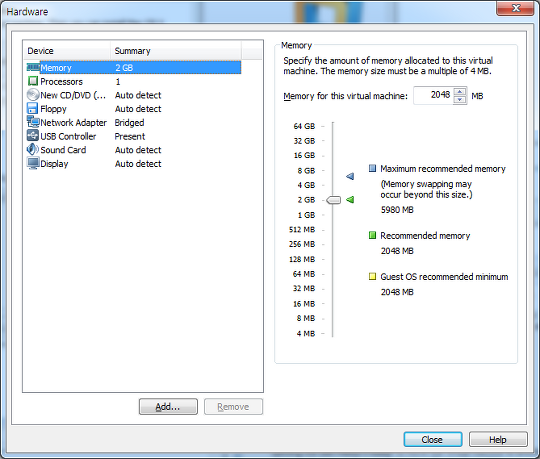The height and width of the screenshot is (459, 540).
Task: Select the Network Adapter device row
Action: [134, 123]
